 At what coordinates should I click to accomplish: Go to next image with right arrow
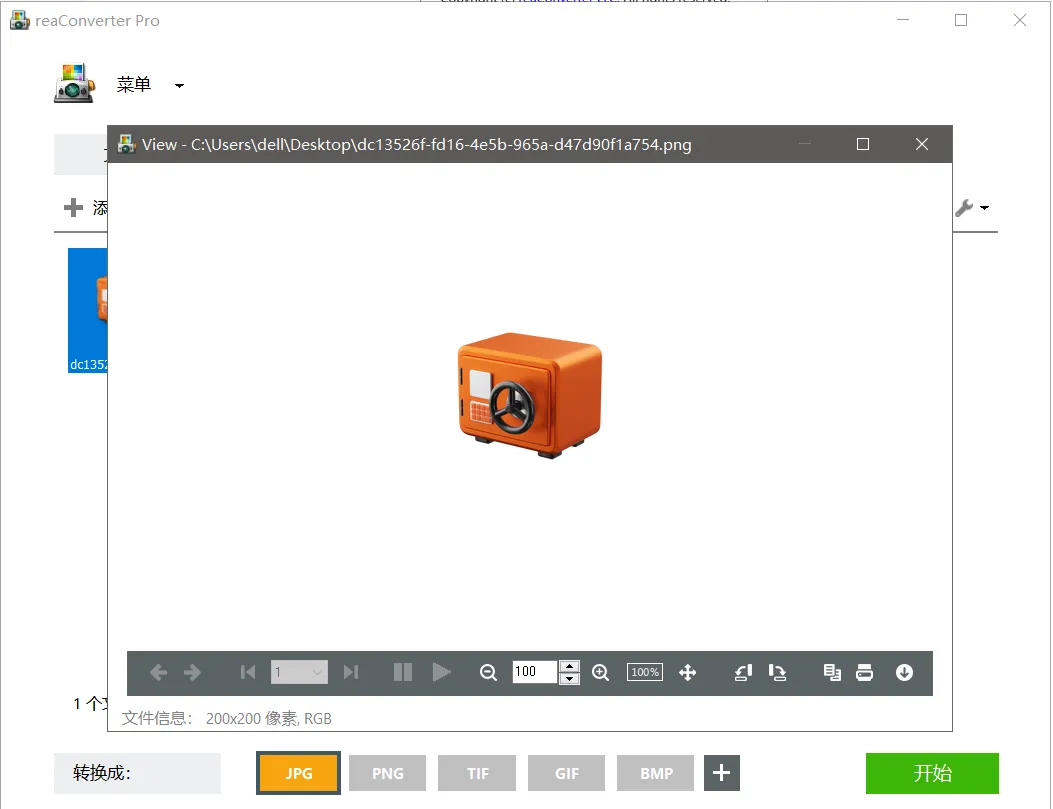click(192, 672)
